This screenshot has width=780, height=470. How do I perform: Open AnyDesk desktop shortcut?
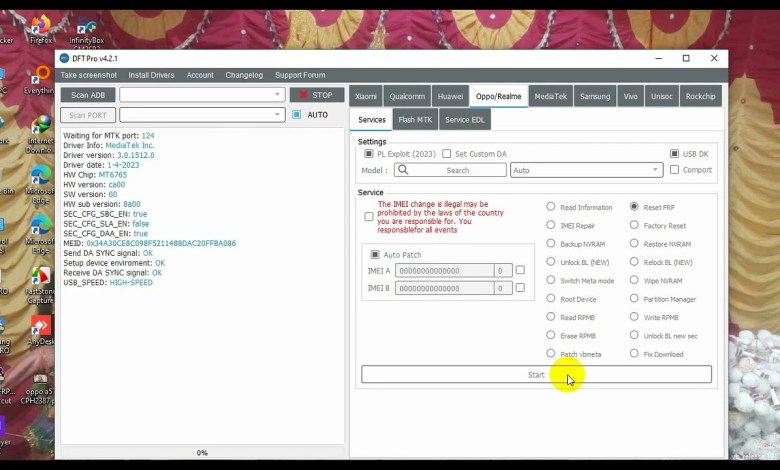tap(40, 330)
